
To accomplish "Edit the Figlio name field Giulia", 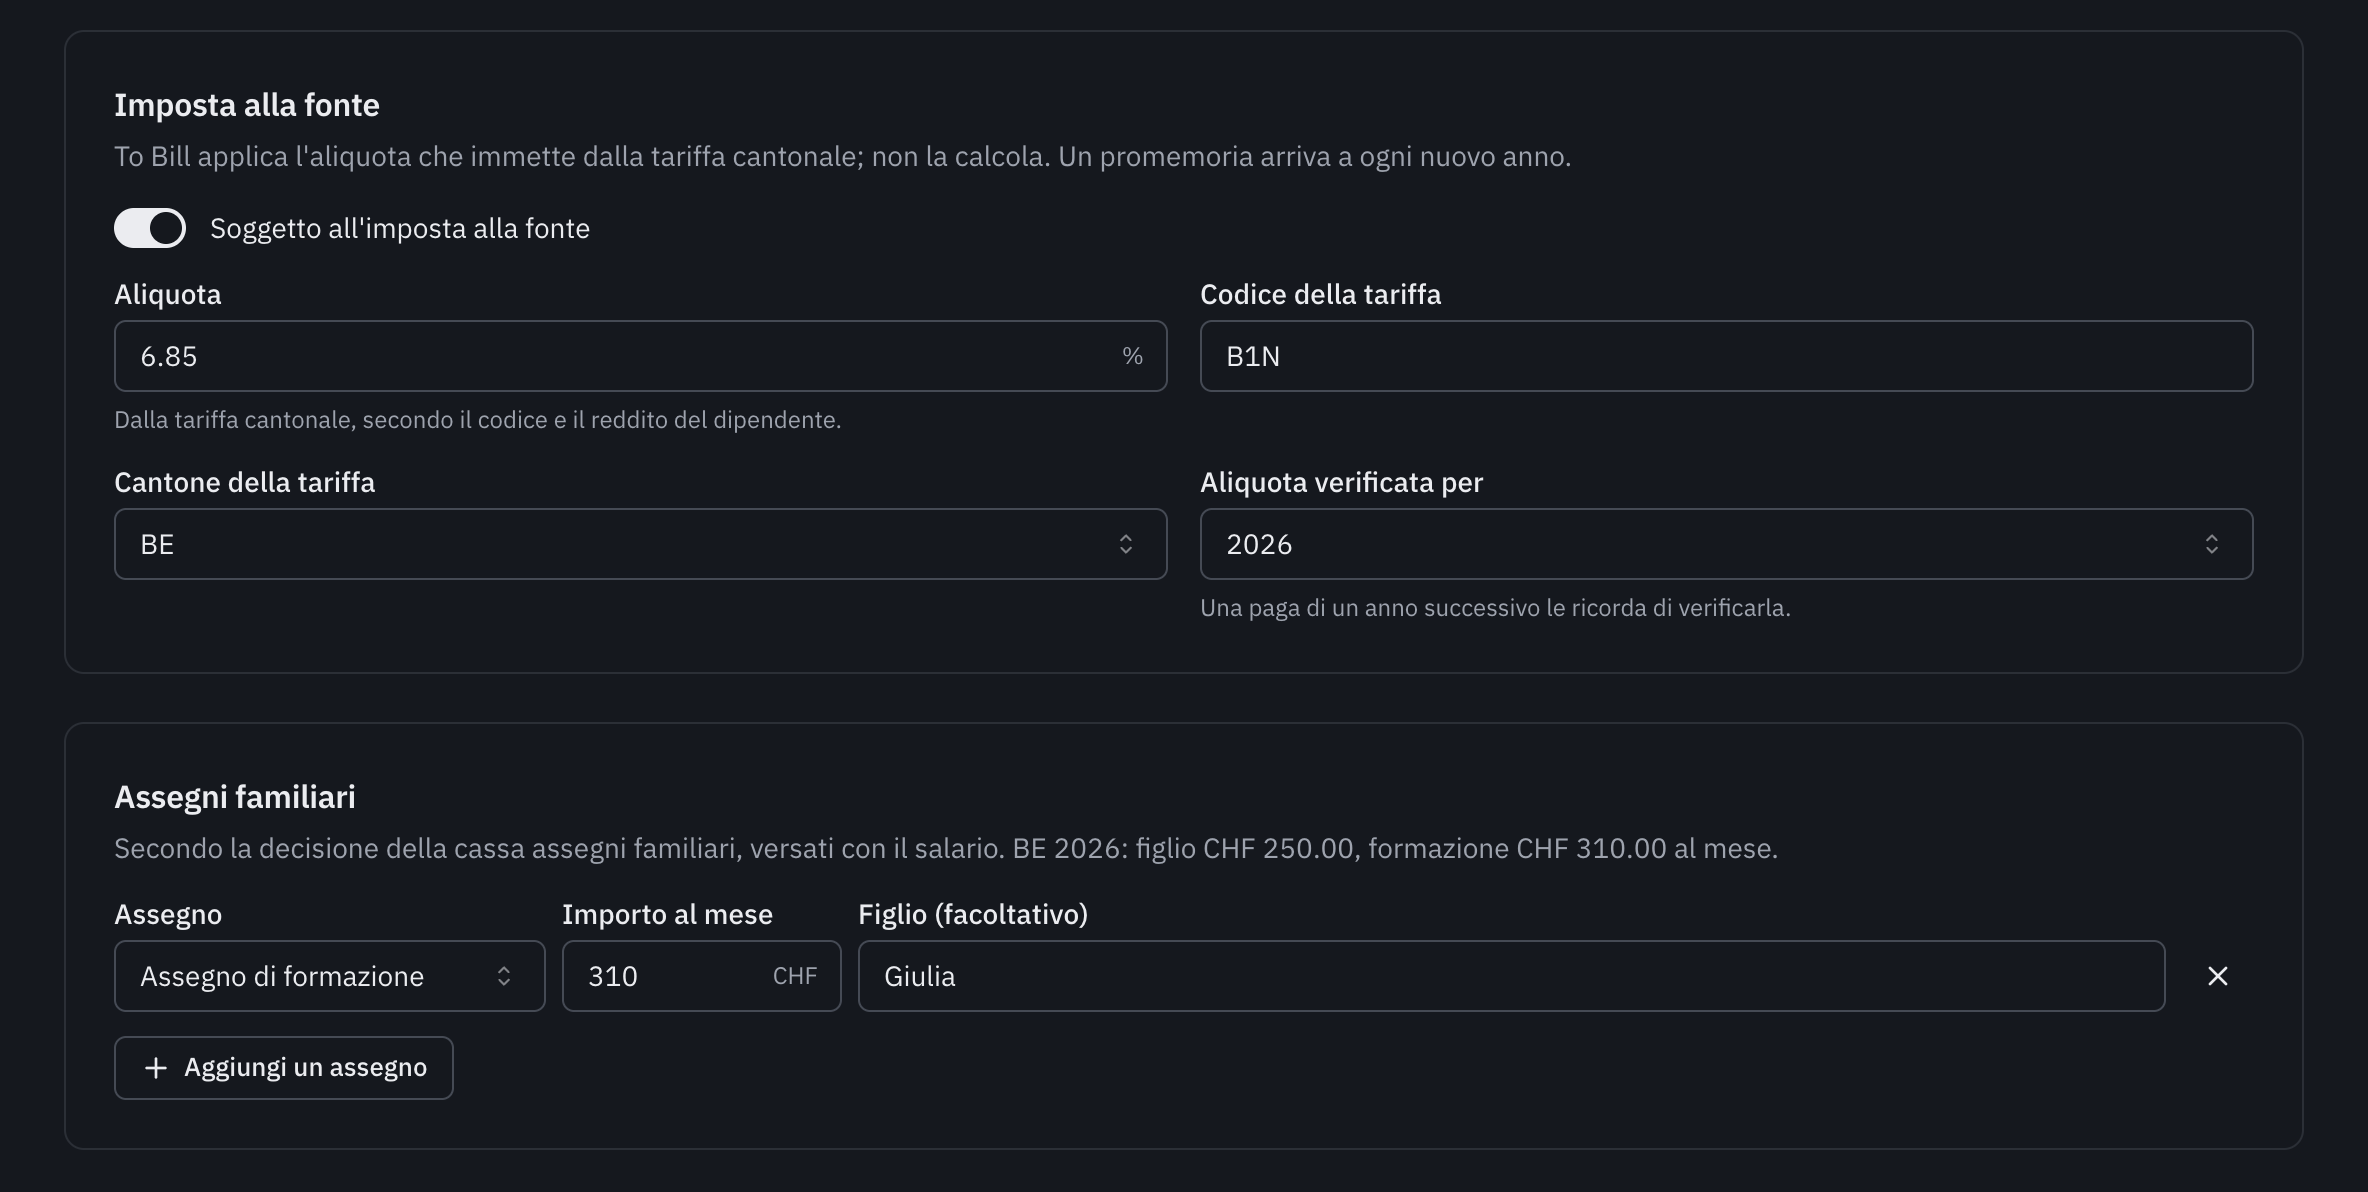I will tap(1511, 976).
